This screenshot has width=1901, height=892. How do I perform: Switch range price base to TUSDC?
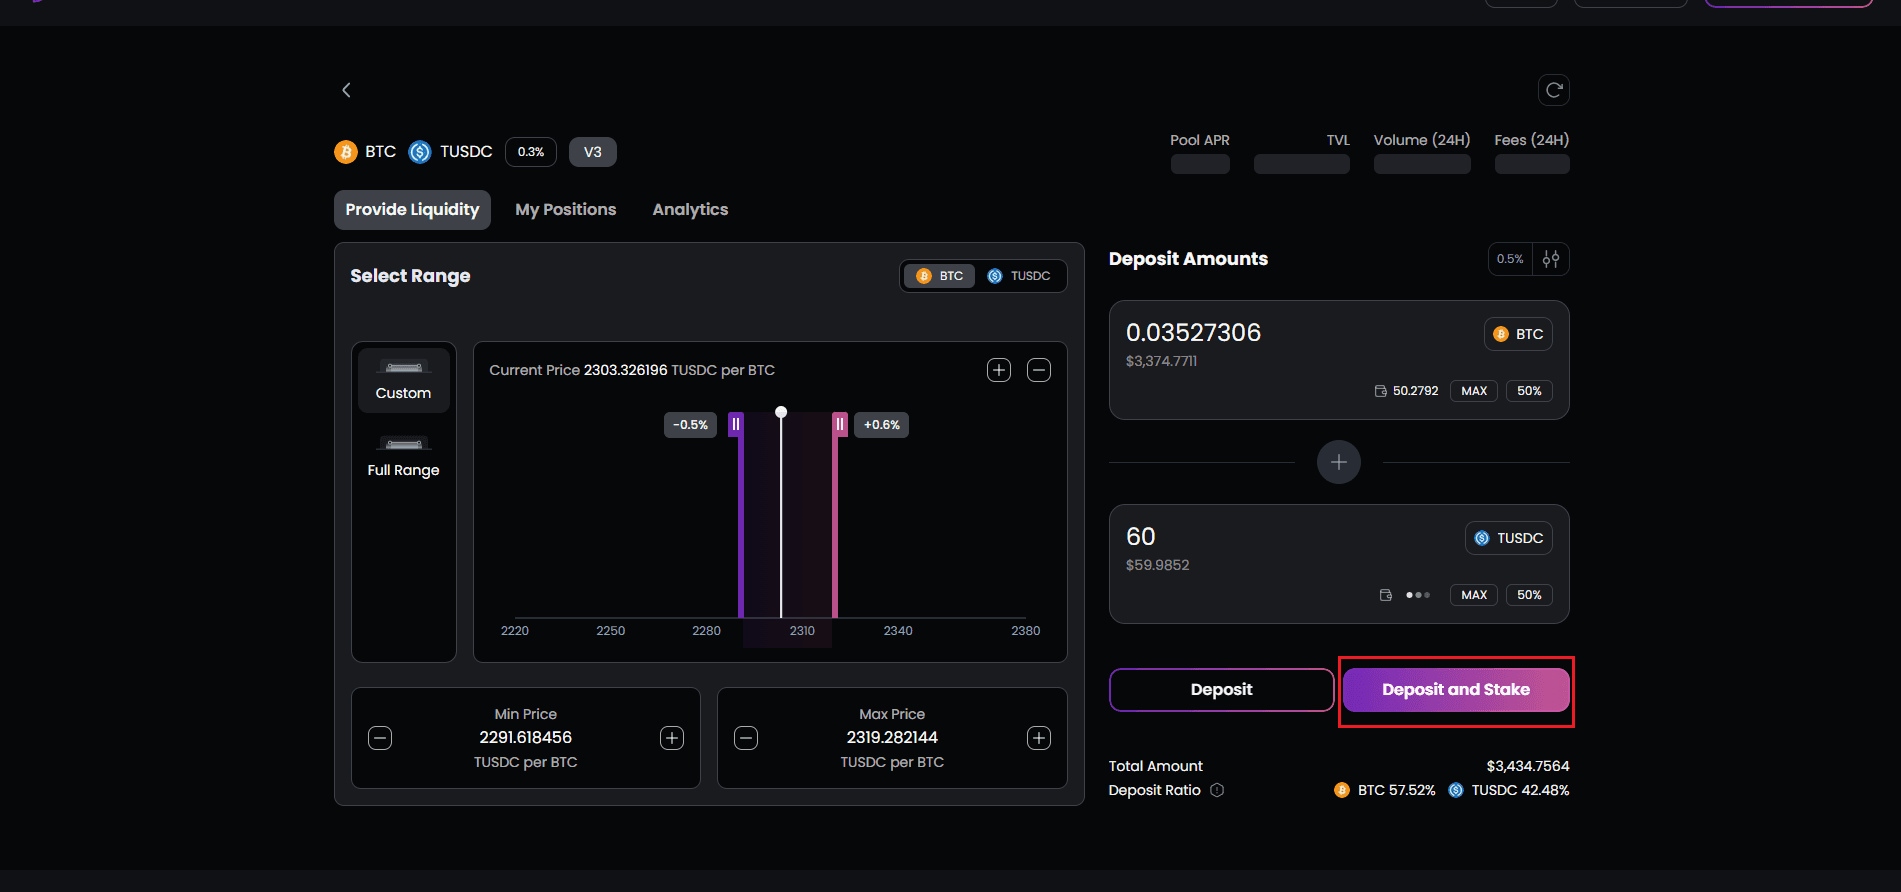1019,276
